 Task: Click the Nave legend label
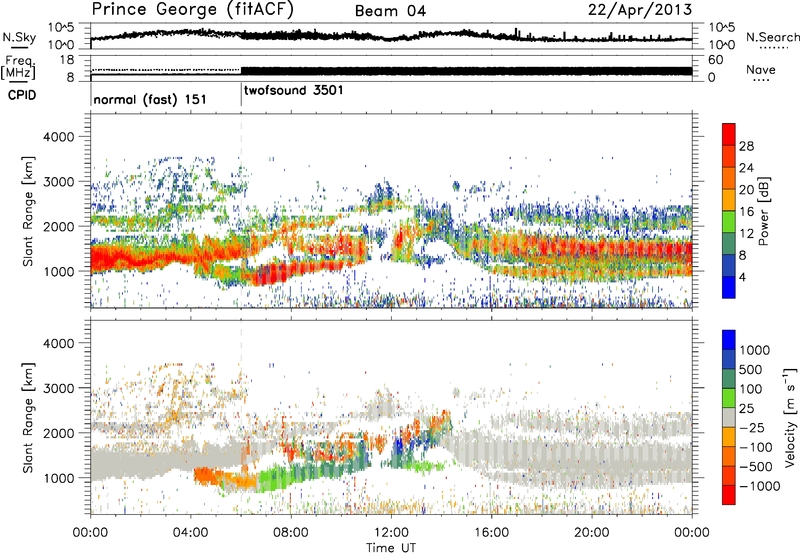coord(761,69)
